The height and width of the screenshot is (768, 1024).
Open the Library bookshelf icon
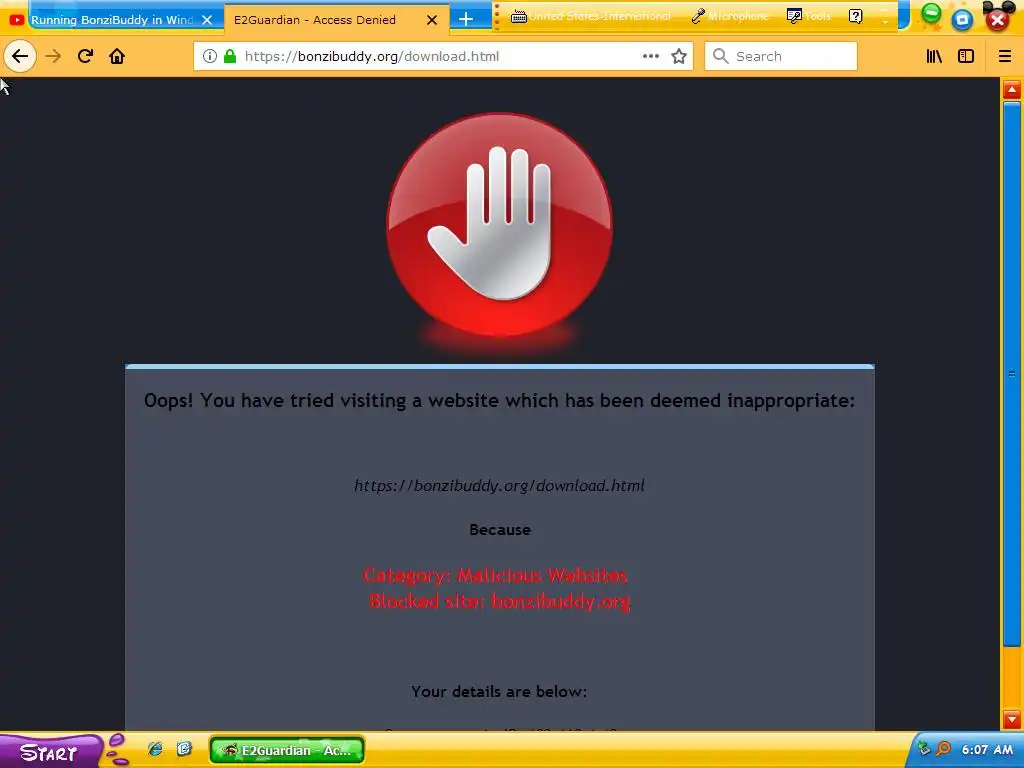pyautogui.click(x=935, y=56)
